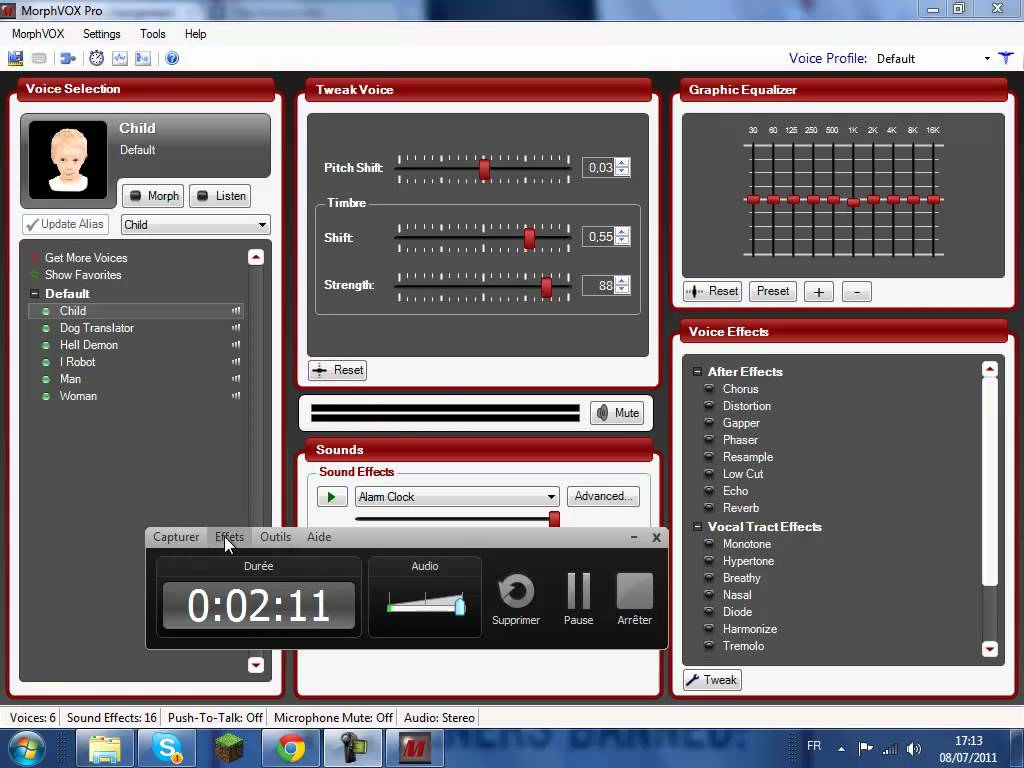Enable the Distortion effect

coord(709,406)
